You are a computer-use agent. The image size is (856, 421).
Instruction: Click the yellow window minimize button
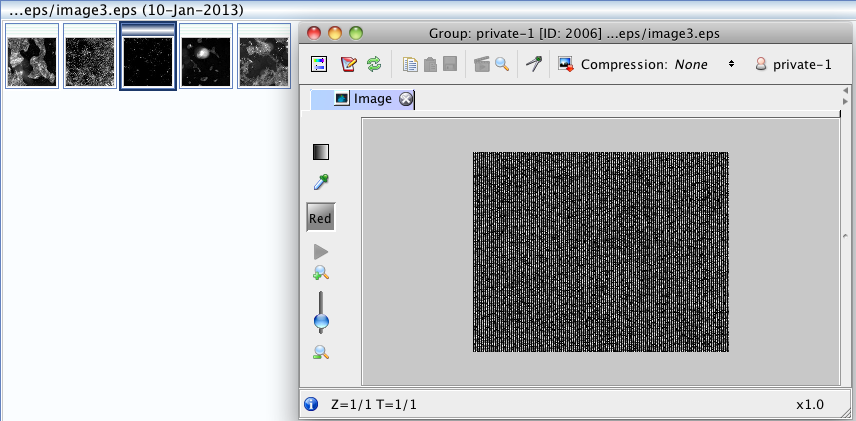(x=335, y=33)
